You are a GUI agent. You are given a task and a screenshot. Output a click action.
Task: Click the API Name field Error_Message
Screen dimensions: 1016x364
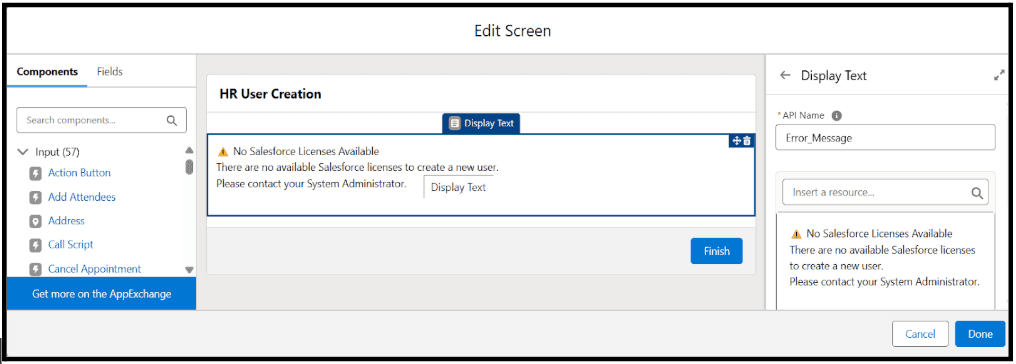(885, 138)
